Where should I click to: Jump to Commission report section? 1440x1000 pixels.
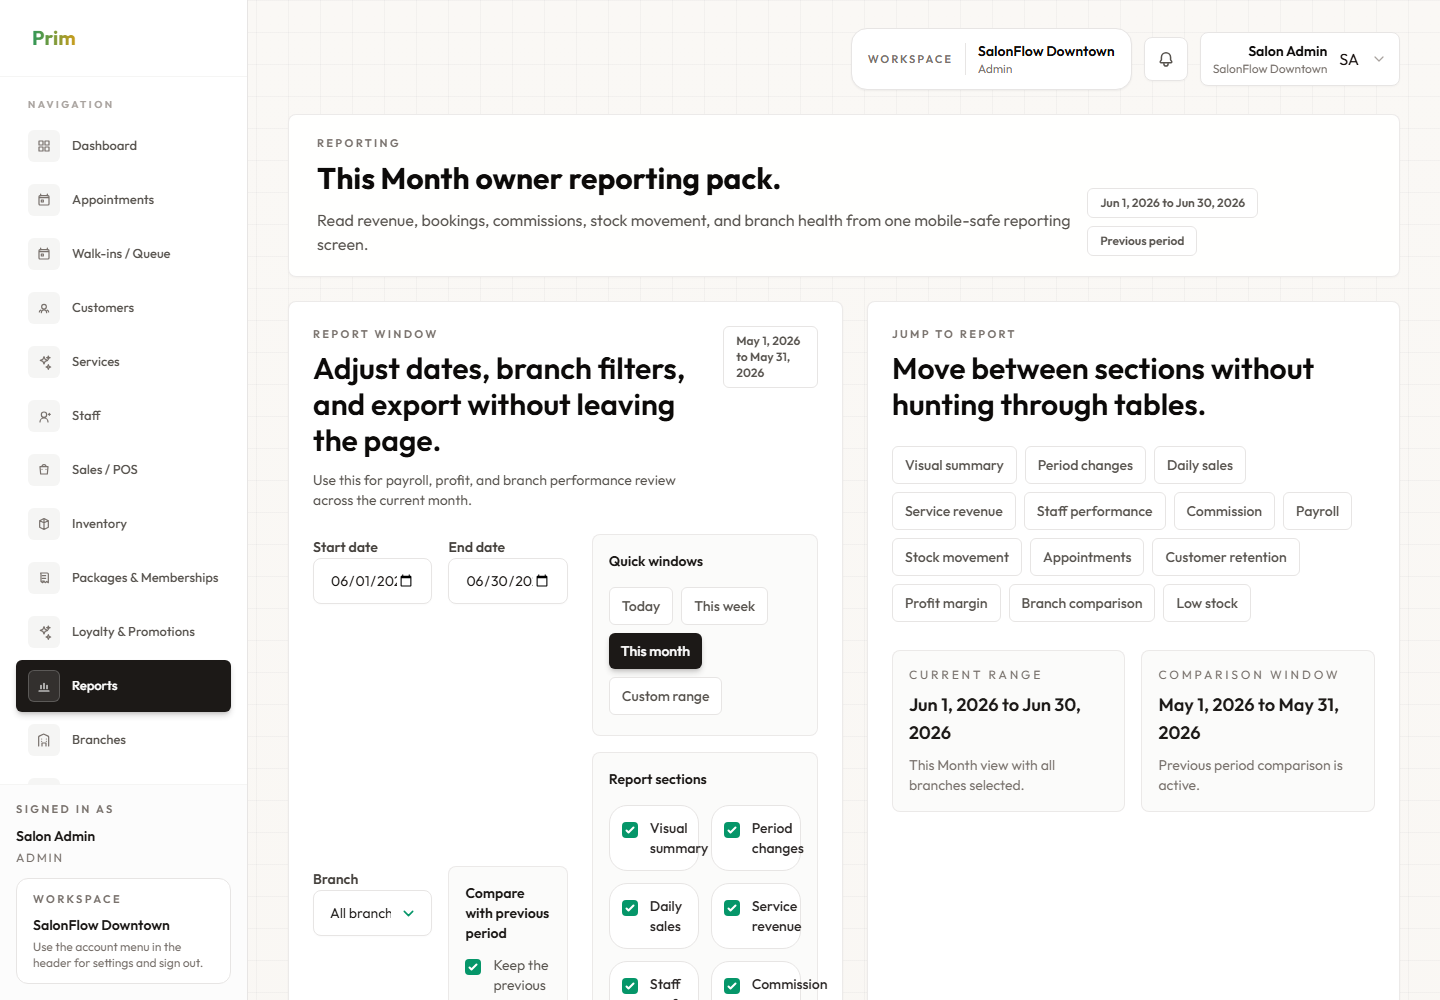[x=1224, y=511]
